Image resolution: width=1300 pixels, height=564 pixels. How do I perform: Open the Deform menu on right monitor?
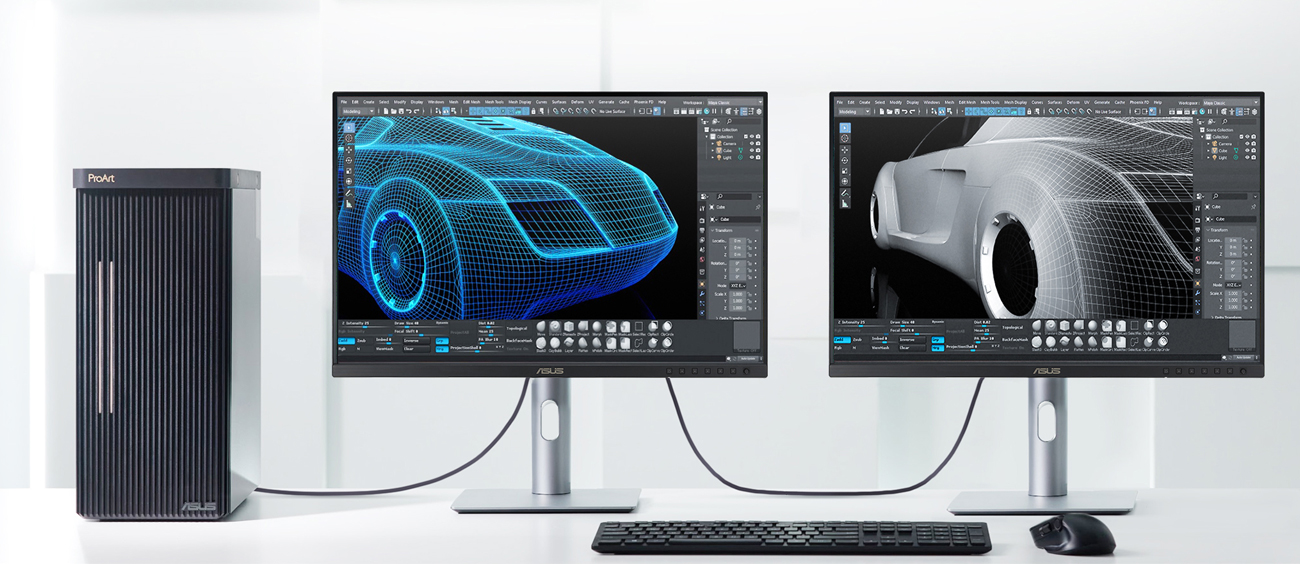(1072, 102)
